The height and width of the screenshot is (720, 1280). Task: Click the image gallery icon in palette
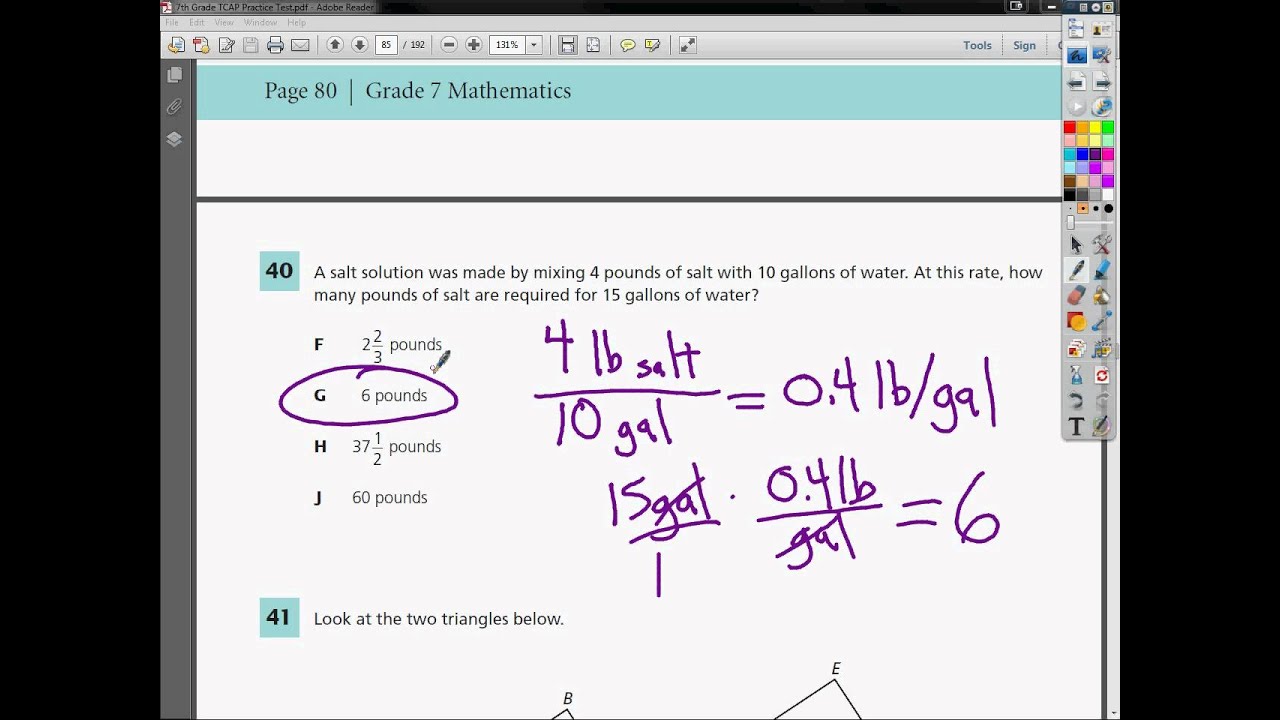(1076, 348)
